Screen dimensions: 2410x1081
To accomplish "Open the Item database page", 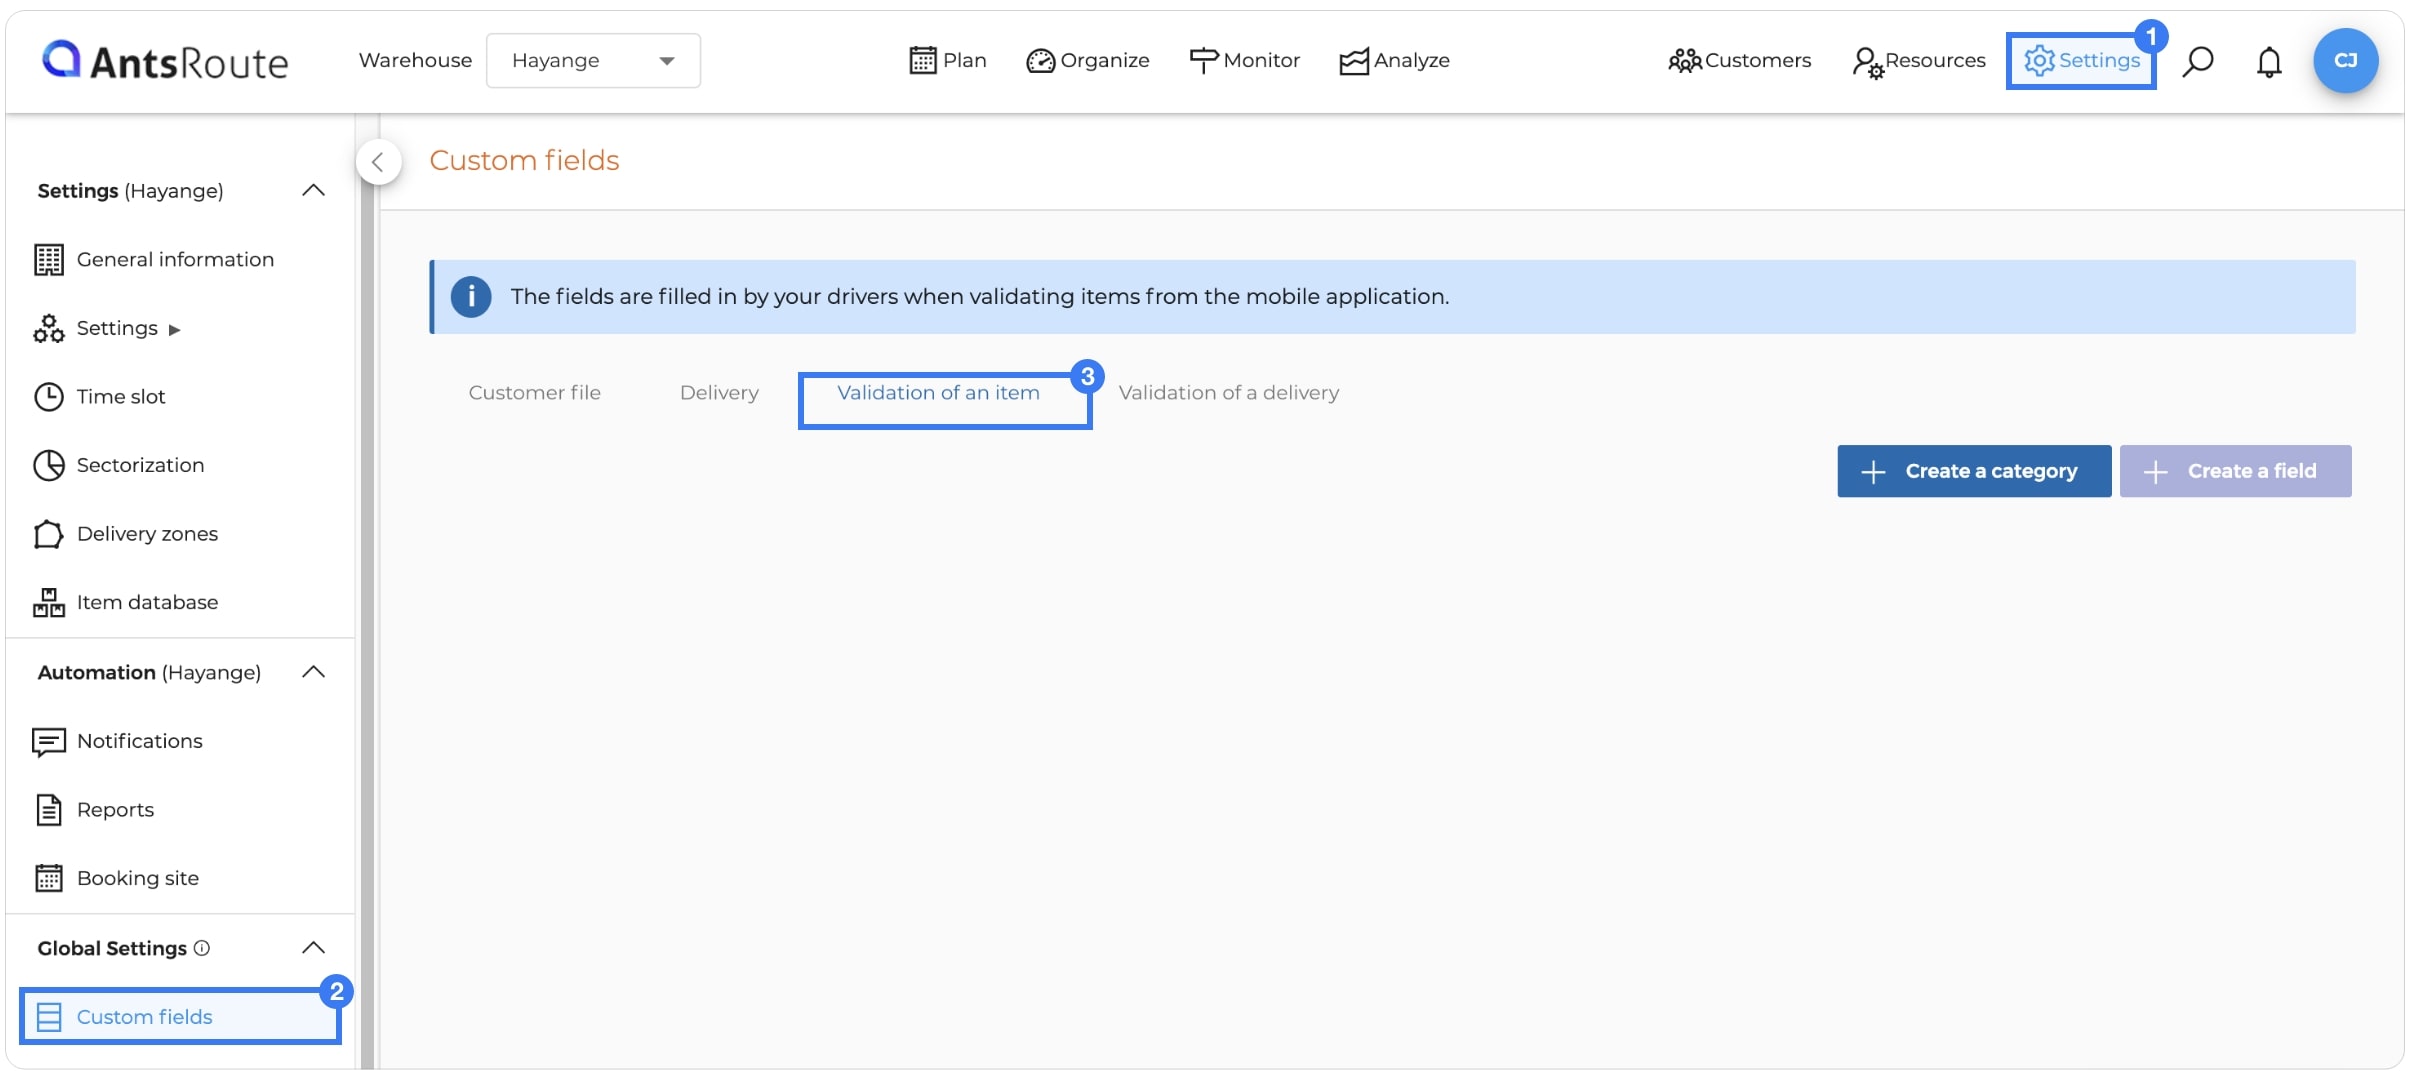I will [147, 602].
